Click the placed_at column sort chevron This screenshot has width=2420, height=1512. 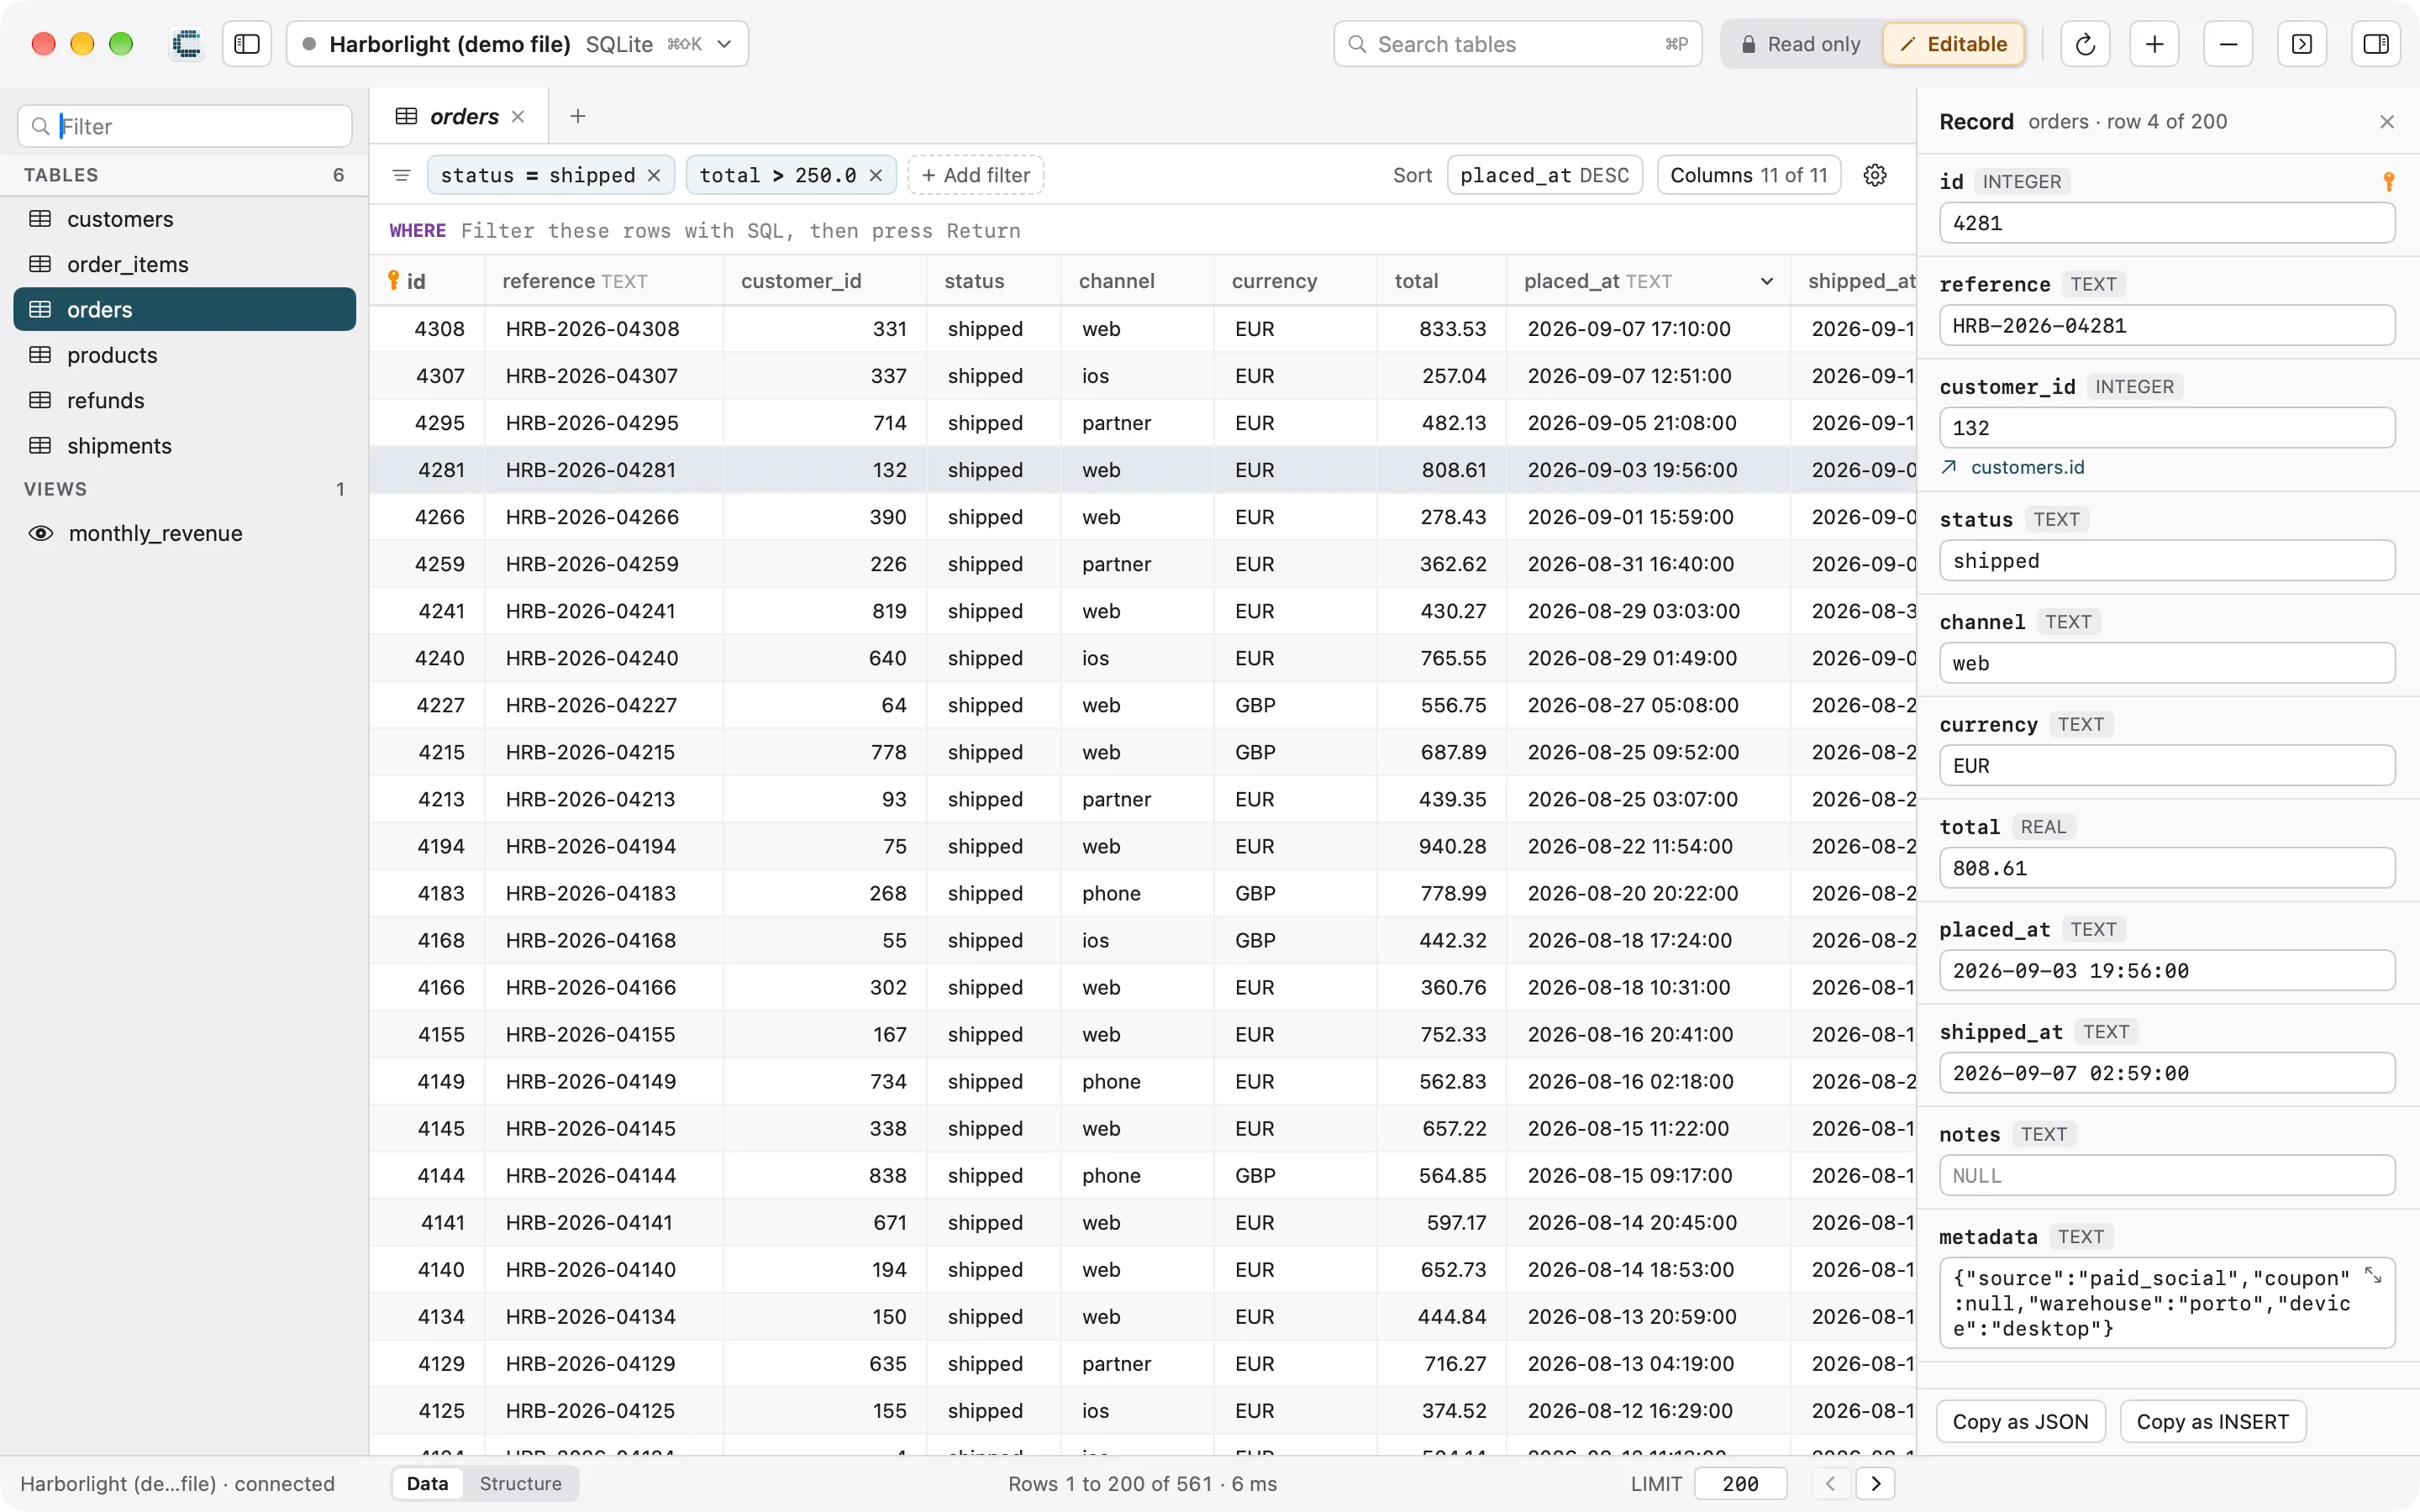click(x=1767, y=281)
